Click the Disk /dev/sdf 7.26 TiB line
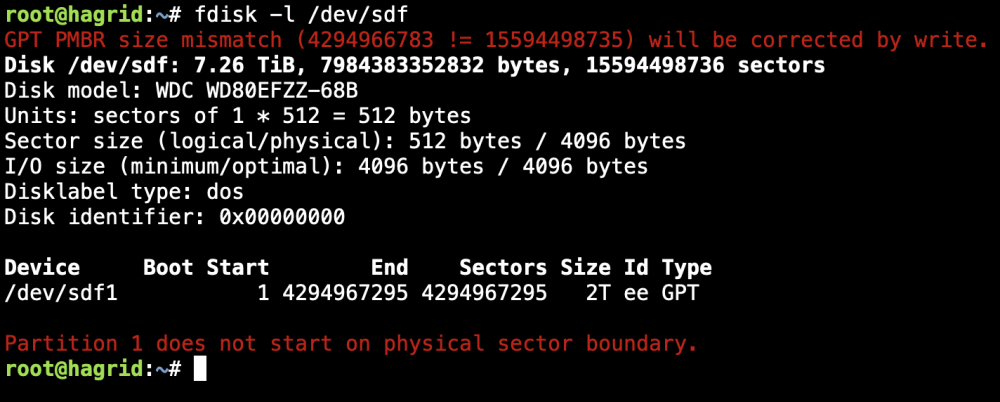The image size is (1000, 402). [415, 65]
